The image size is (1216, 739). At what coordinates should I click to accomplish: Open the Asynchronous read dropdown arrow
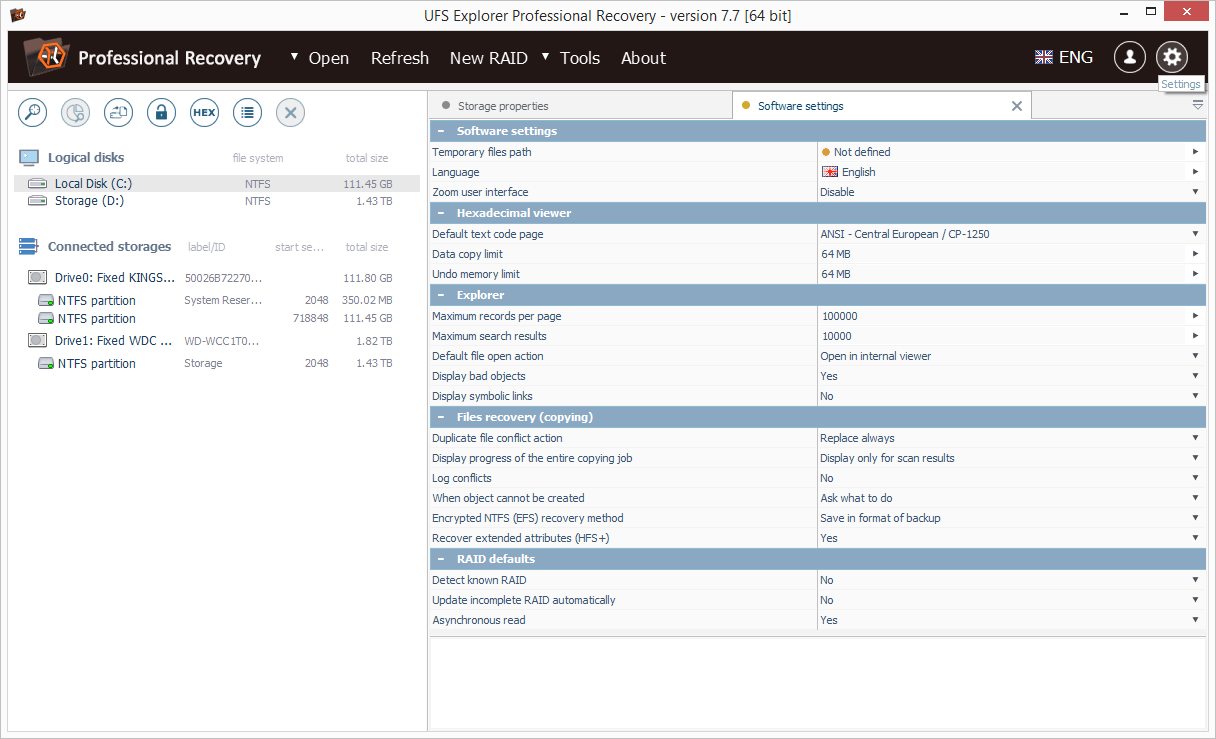1195,620
